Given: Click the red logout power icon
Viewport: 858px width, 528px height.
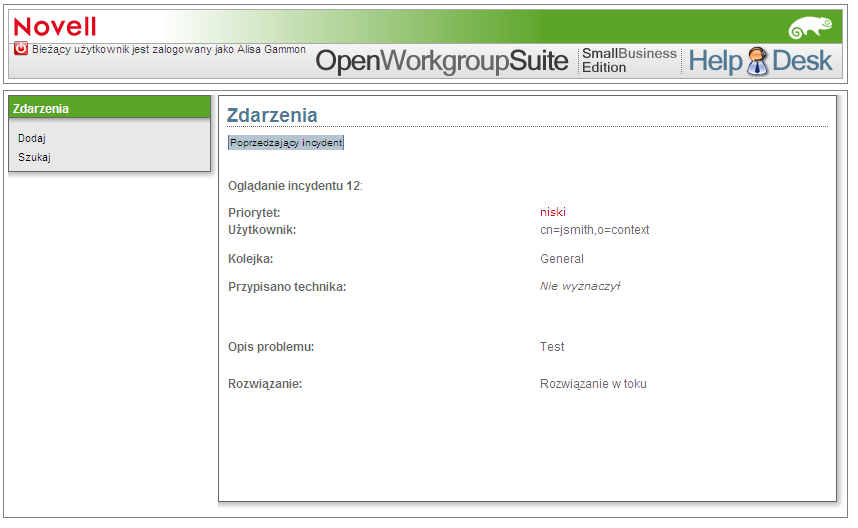Looking at the screenshot, I should 21,49.
